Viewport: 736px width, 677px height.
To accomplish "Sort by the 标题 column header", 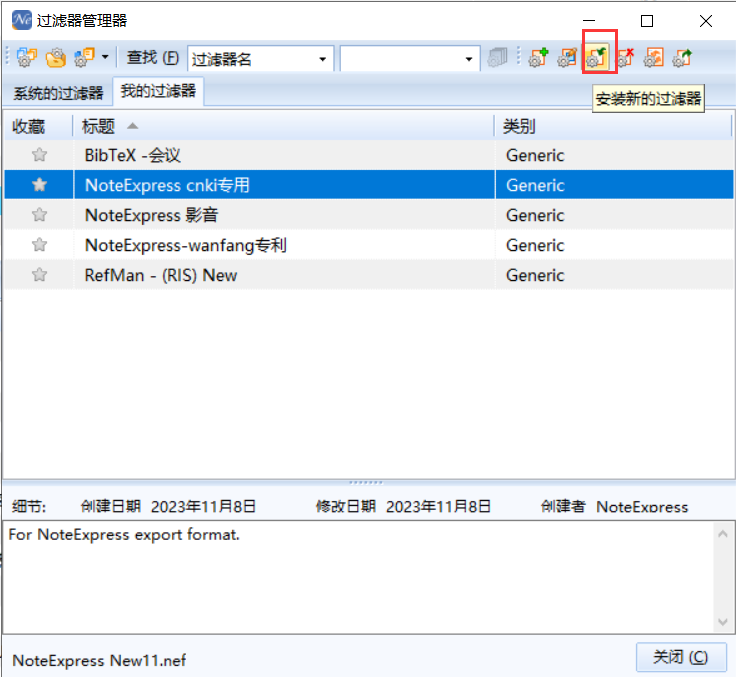I will [x=284, y=126].
